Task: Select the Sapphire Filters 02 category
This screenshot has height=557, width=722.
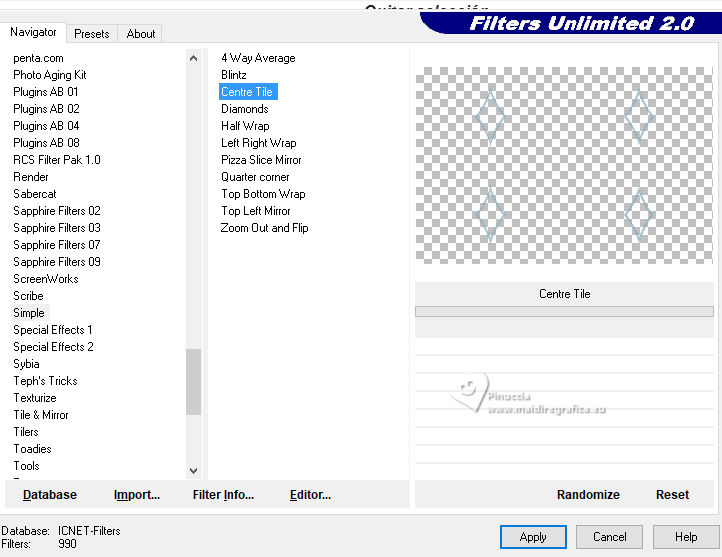Action: point(57,211)
